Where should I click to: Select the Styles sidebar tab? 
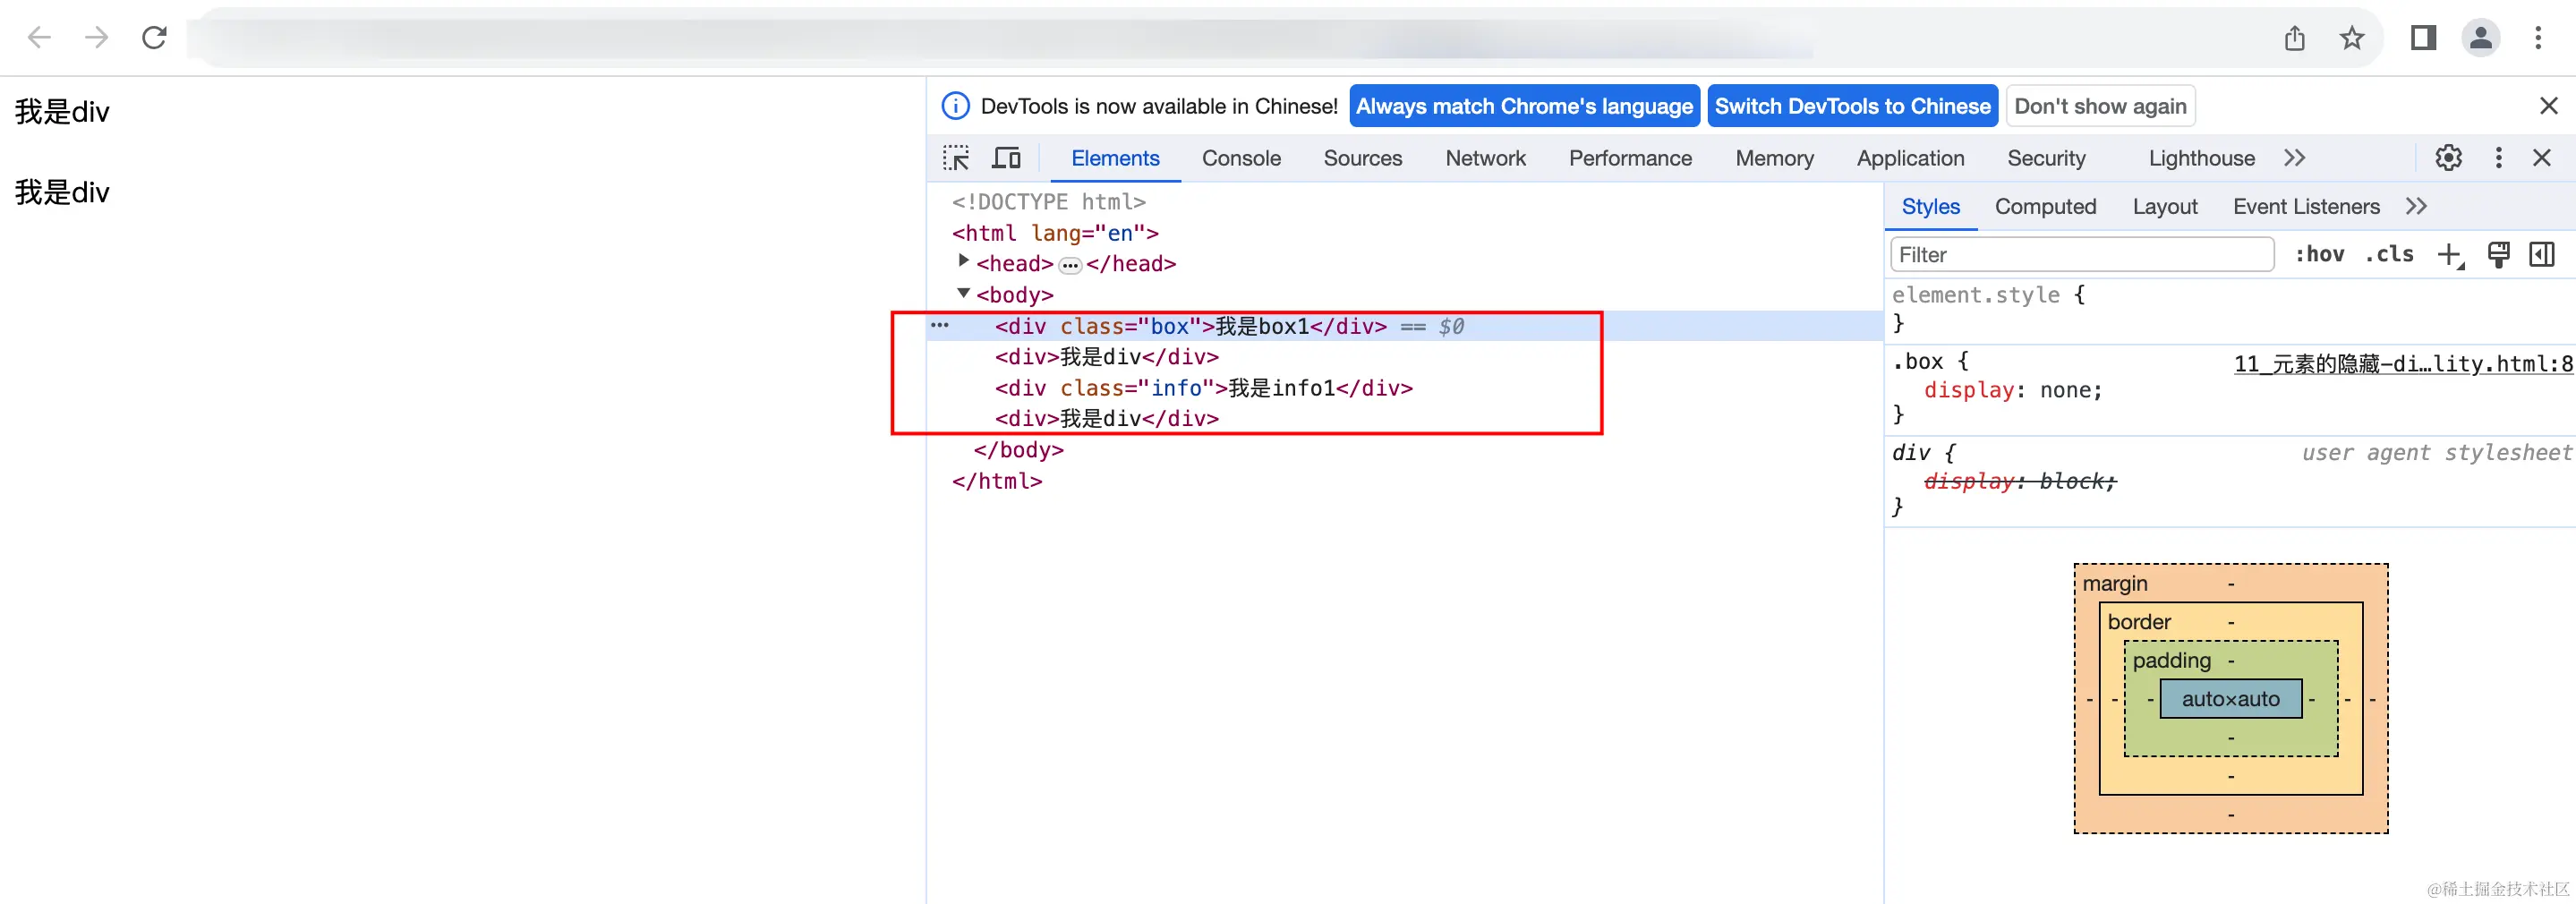click(x=1930, y=206)
